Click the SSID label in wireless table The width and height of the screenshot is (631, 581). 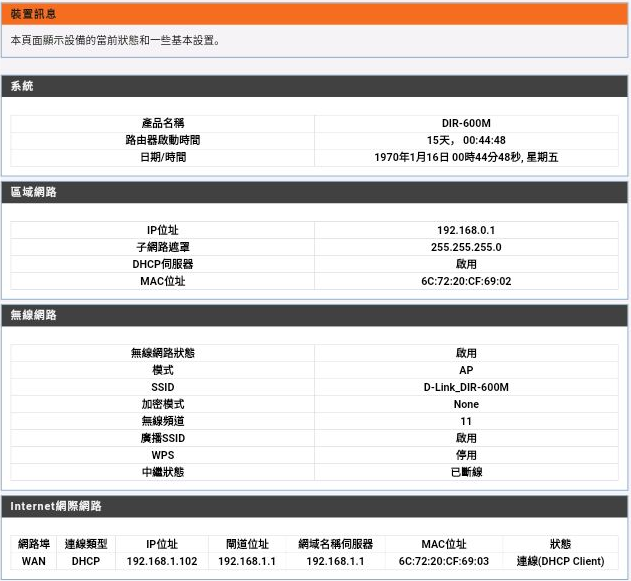coord(163,387)
